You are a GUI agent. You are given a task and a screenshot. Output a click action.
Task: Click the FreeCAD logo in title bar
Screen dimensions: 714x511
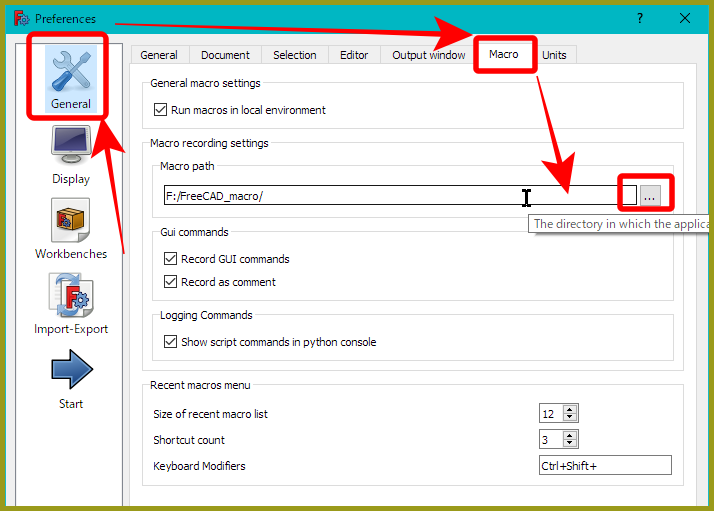pos(19,19)
